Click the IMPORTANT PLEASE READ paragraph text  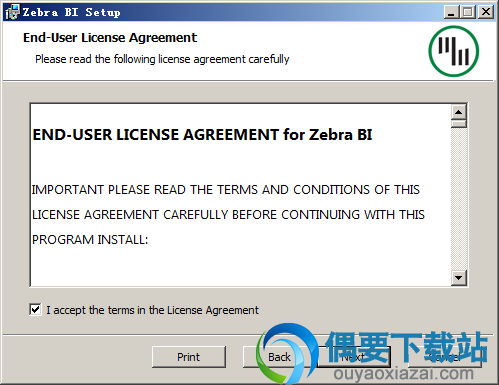coord(228,214)
